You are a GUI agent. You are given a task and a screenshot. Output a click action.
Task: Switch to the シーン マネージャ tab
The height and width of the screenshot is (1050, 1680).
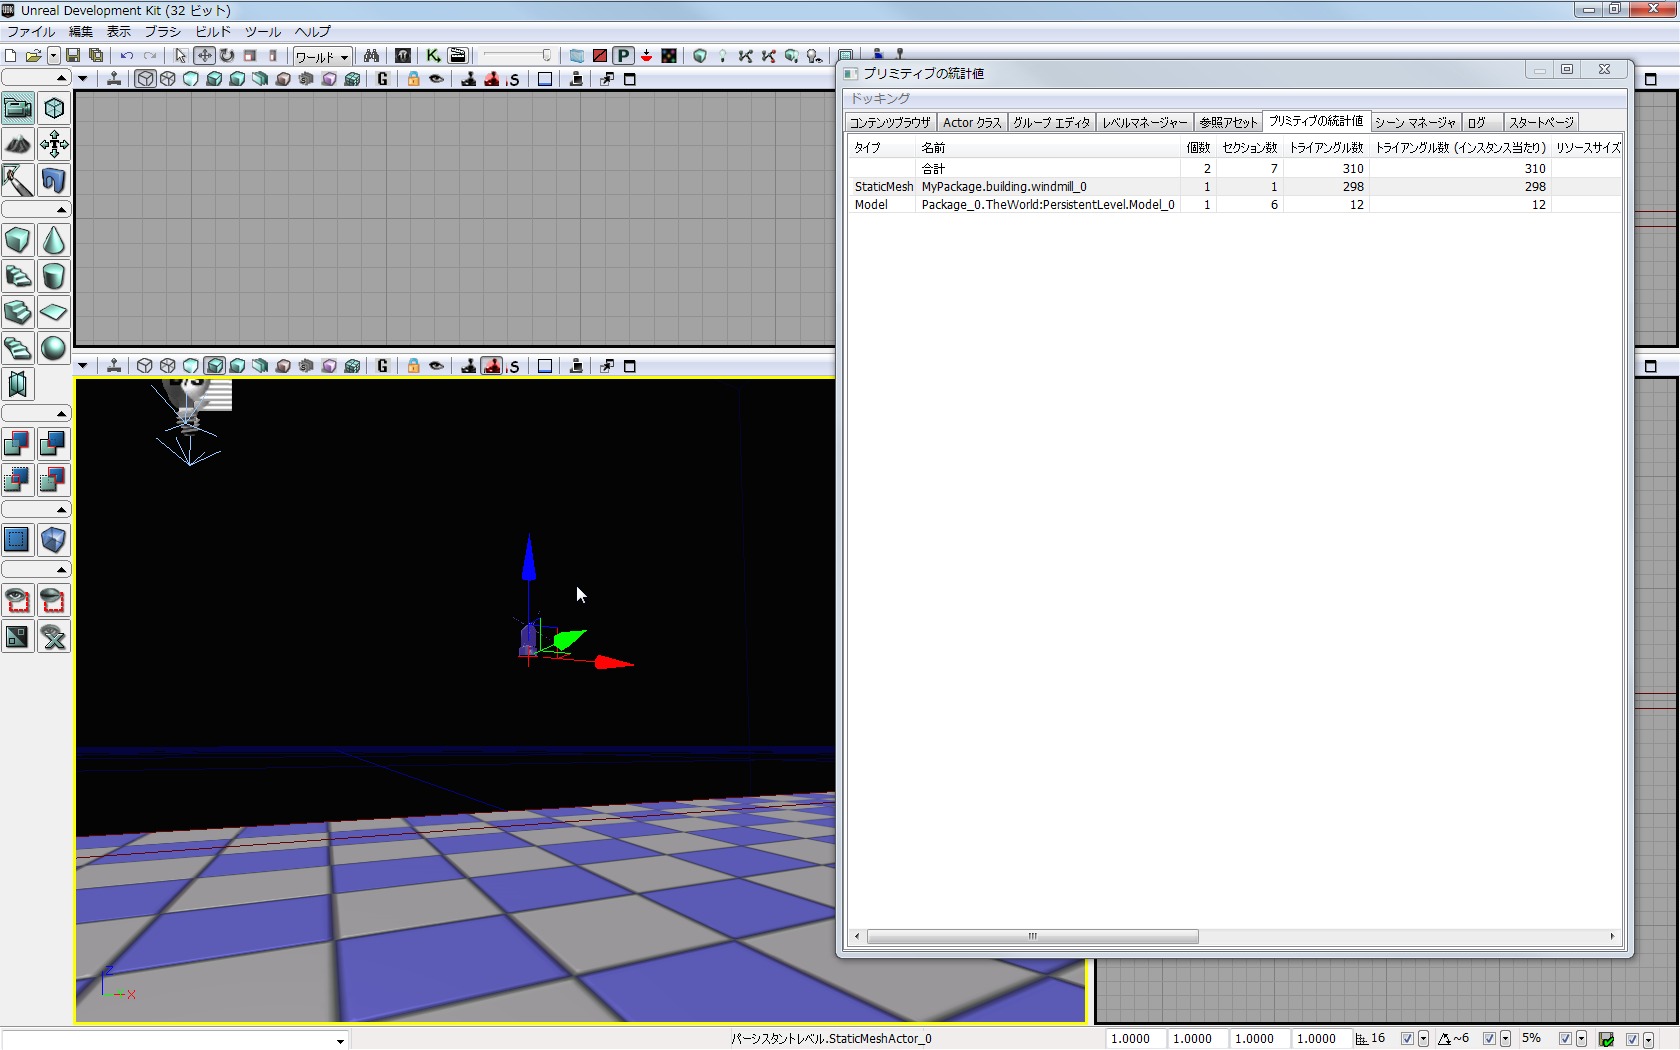coord(1414,122)
